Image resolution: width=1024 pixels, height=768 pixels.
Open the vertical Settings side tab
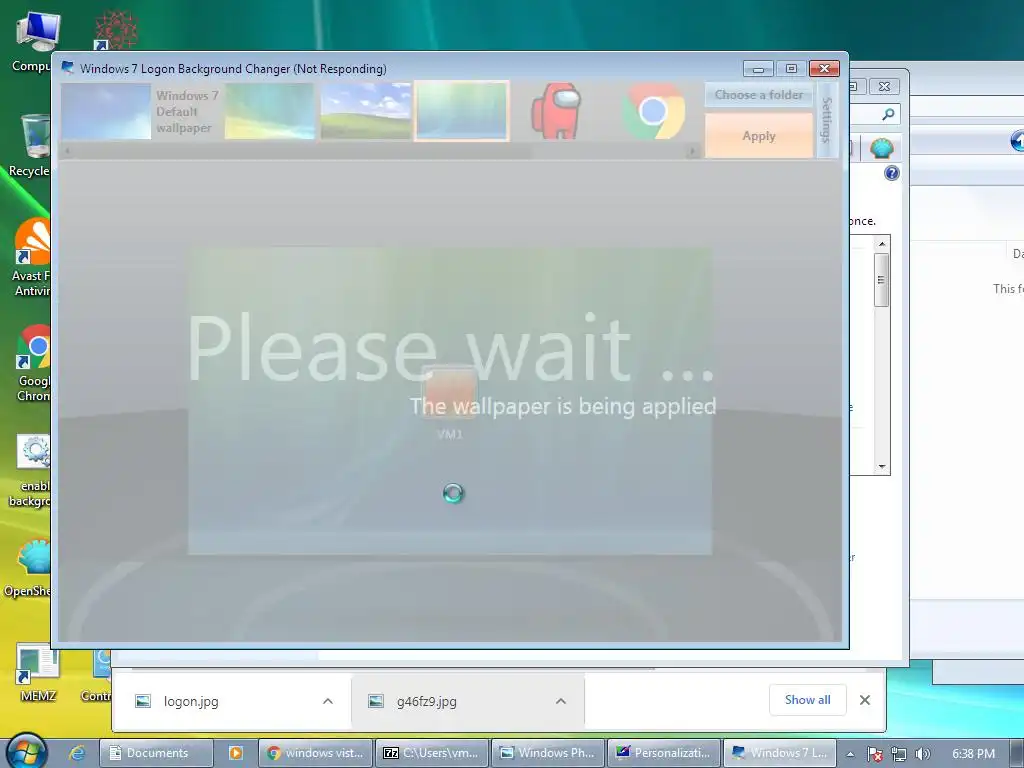[827, 120]
